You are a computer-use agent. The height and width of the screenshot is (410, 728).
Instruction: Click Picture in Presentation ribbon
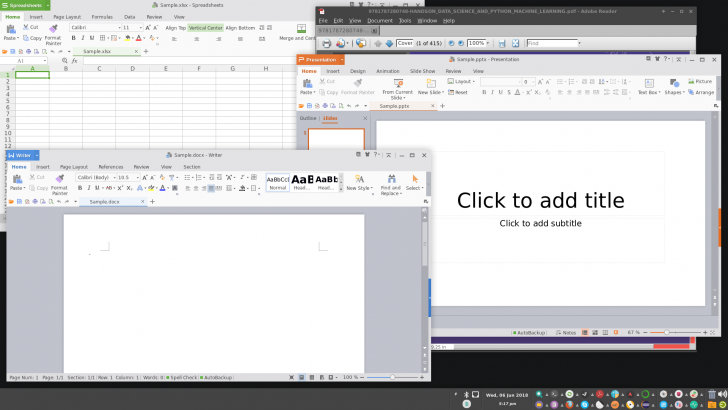(x=700, y=81)
